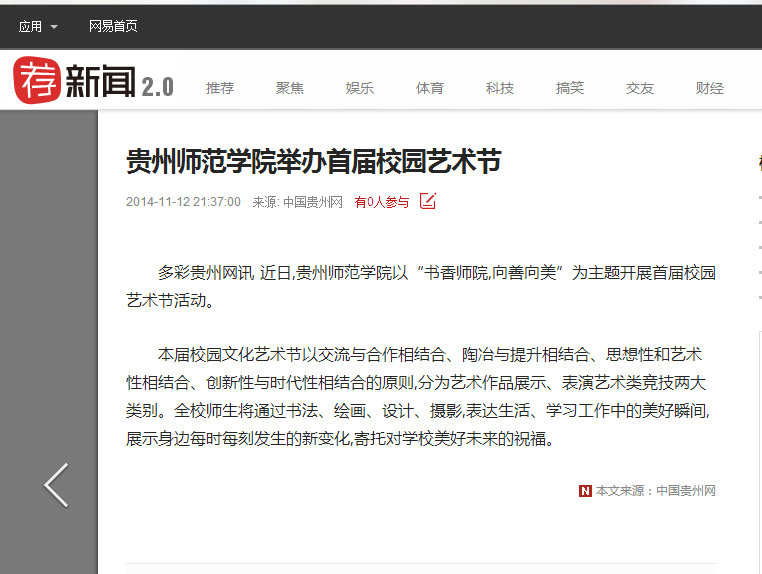This screenshot has height=574, width=762.
Task: Go to previous article with left arrow
Action: coord(56,485)
